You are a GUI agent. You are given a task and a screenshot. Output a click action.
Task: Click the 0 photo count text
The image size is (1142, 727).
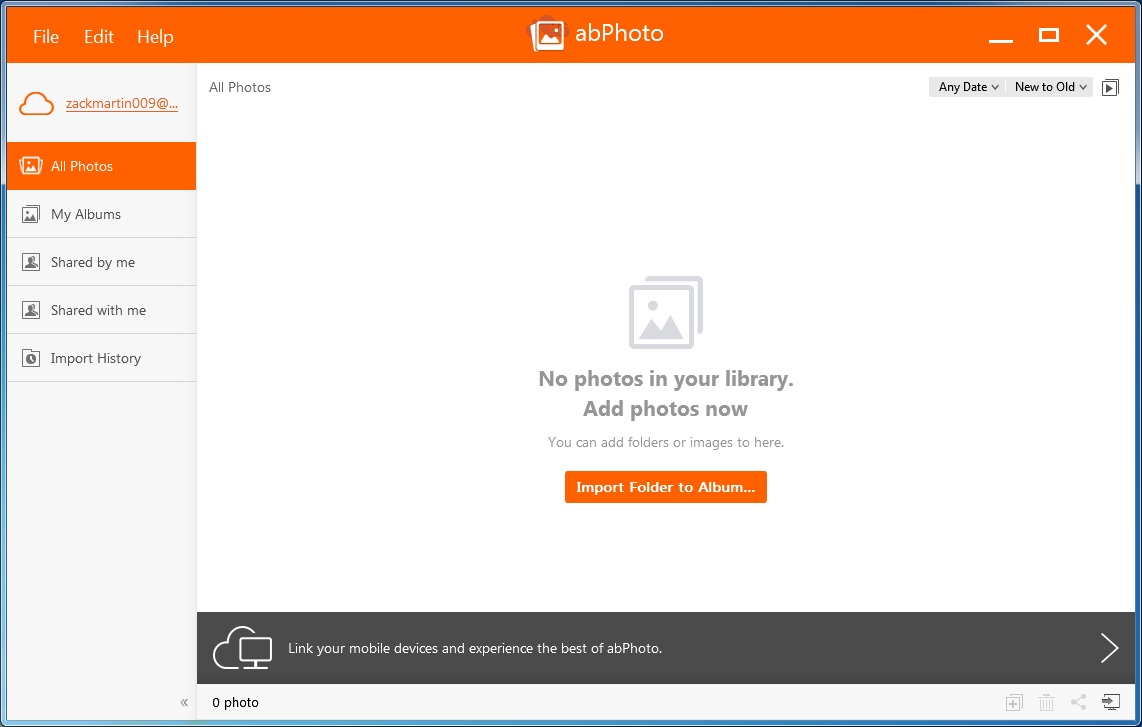coord(235,702)
